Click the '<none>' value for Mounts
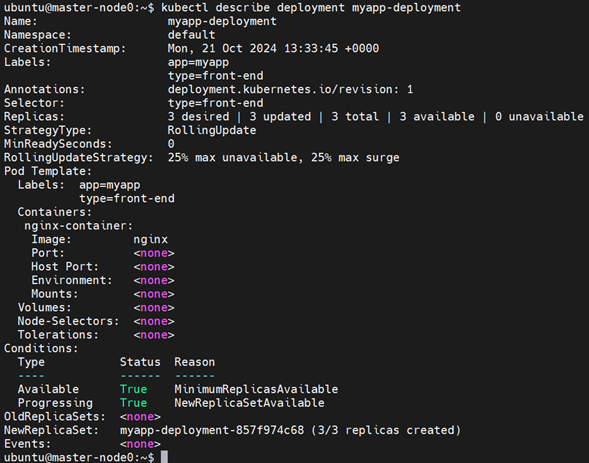This screenshot has width=589, height=463. coord(154,294)
